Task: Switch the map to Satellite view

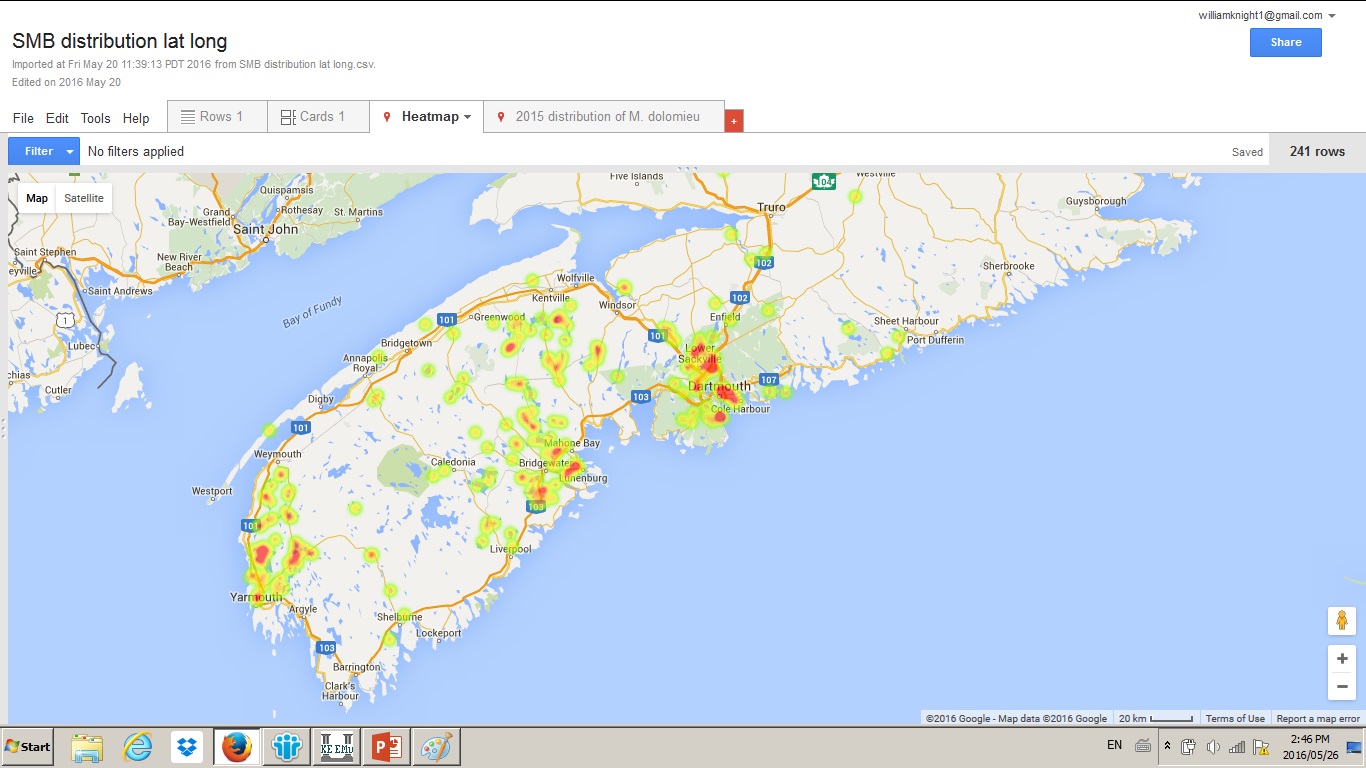Action: click(x=84, y=198)
